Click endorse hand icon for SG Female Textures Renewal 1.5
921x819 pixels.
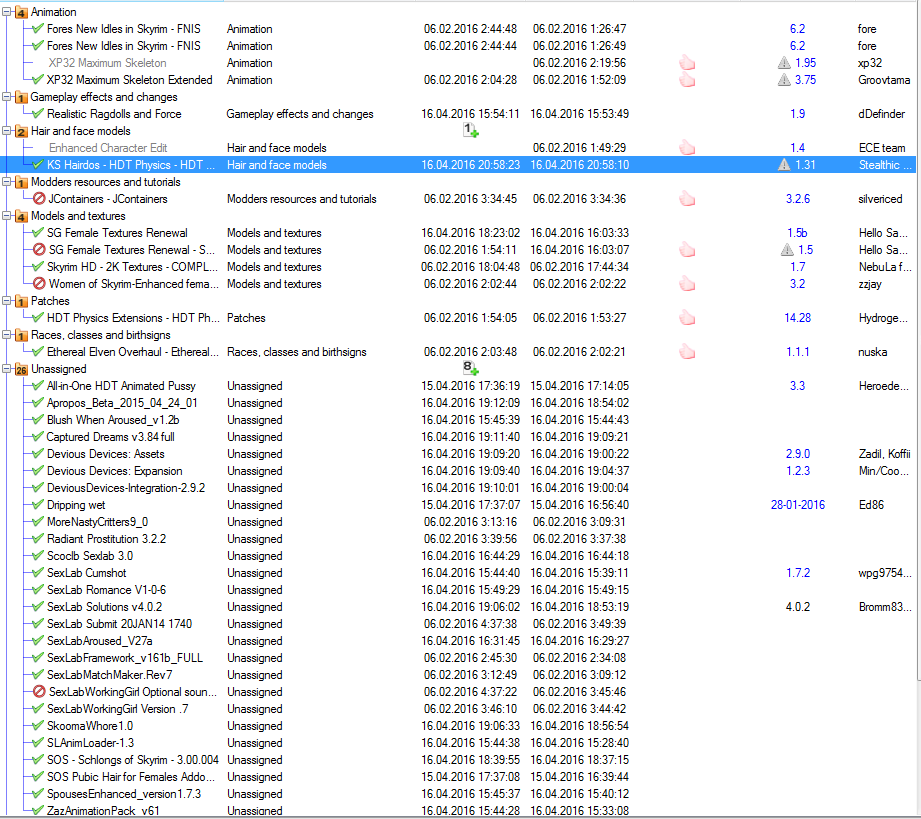point(687,250)
